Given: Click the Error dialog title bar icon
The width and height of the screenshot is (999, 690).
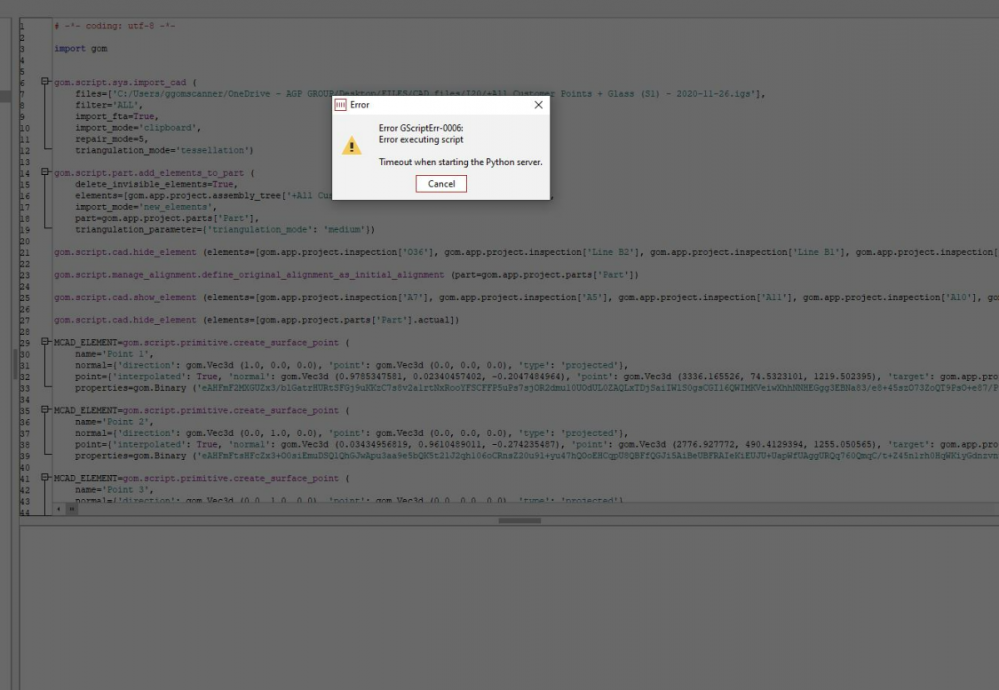Looking at the screenshot, I should point(340,104).
